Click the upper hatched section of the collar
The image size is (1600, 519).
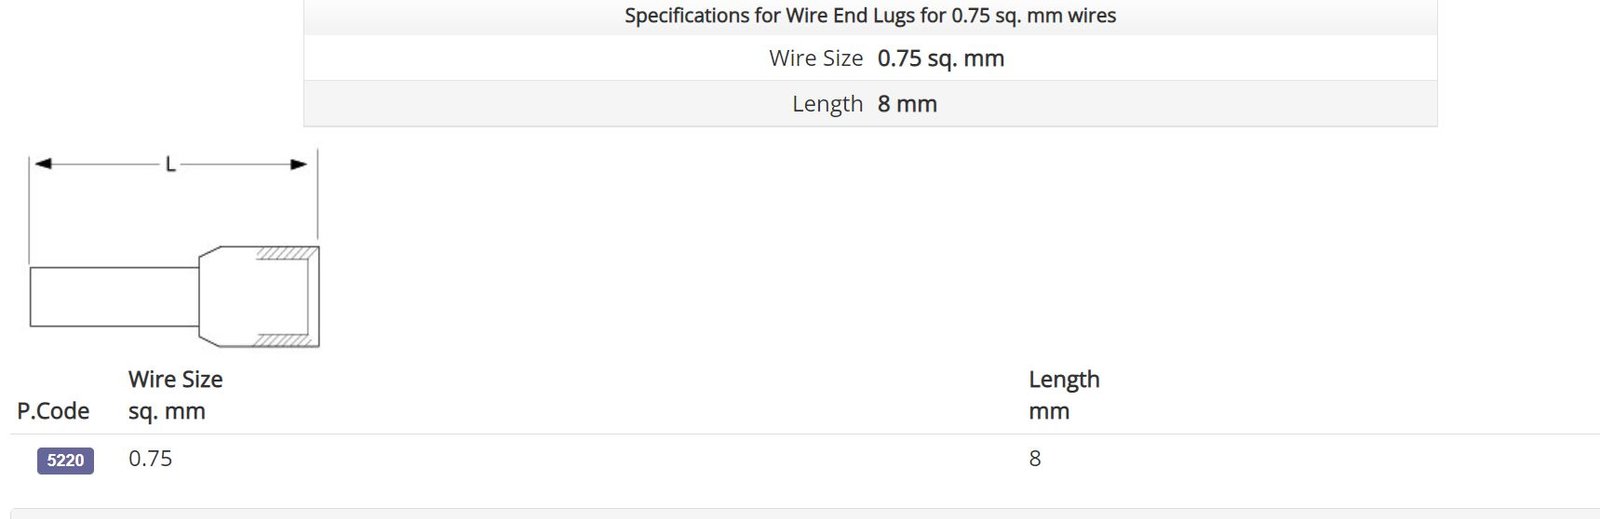[x=286, y=253]
